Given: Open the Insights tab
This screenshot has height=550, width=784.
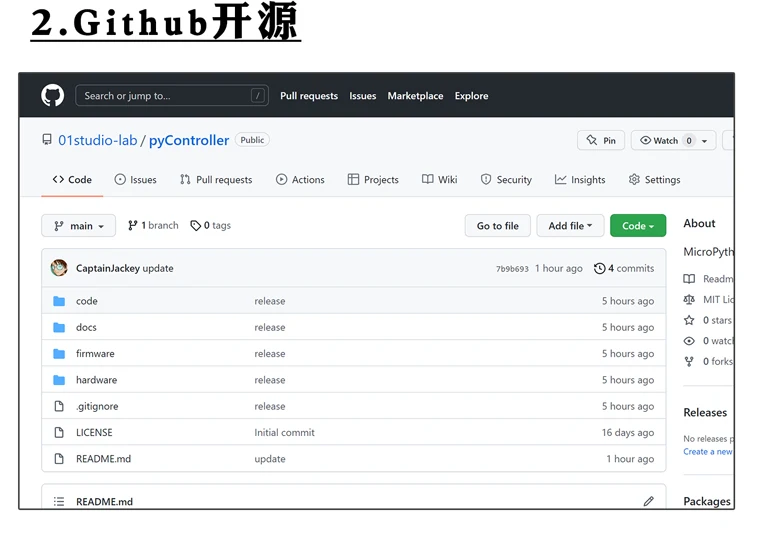Looking at the screenshot, I should [x=580, y=180].
